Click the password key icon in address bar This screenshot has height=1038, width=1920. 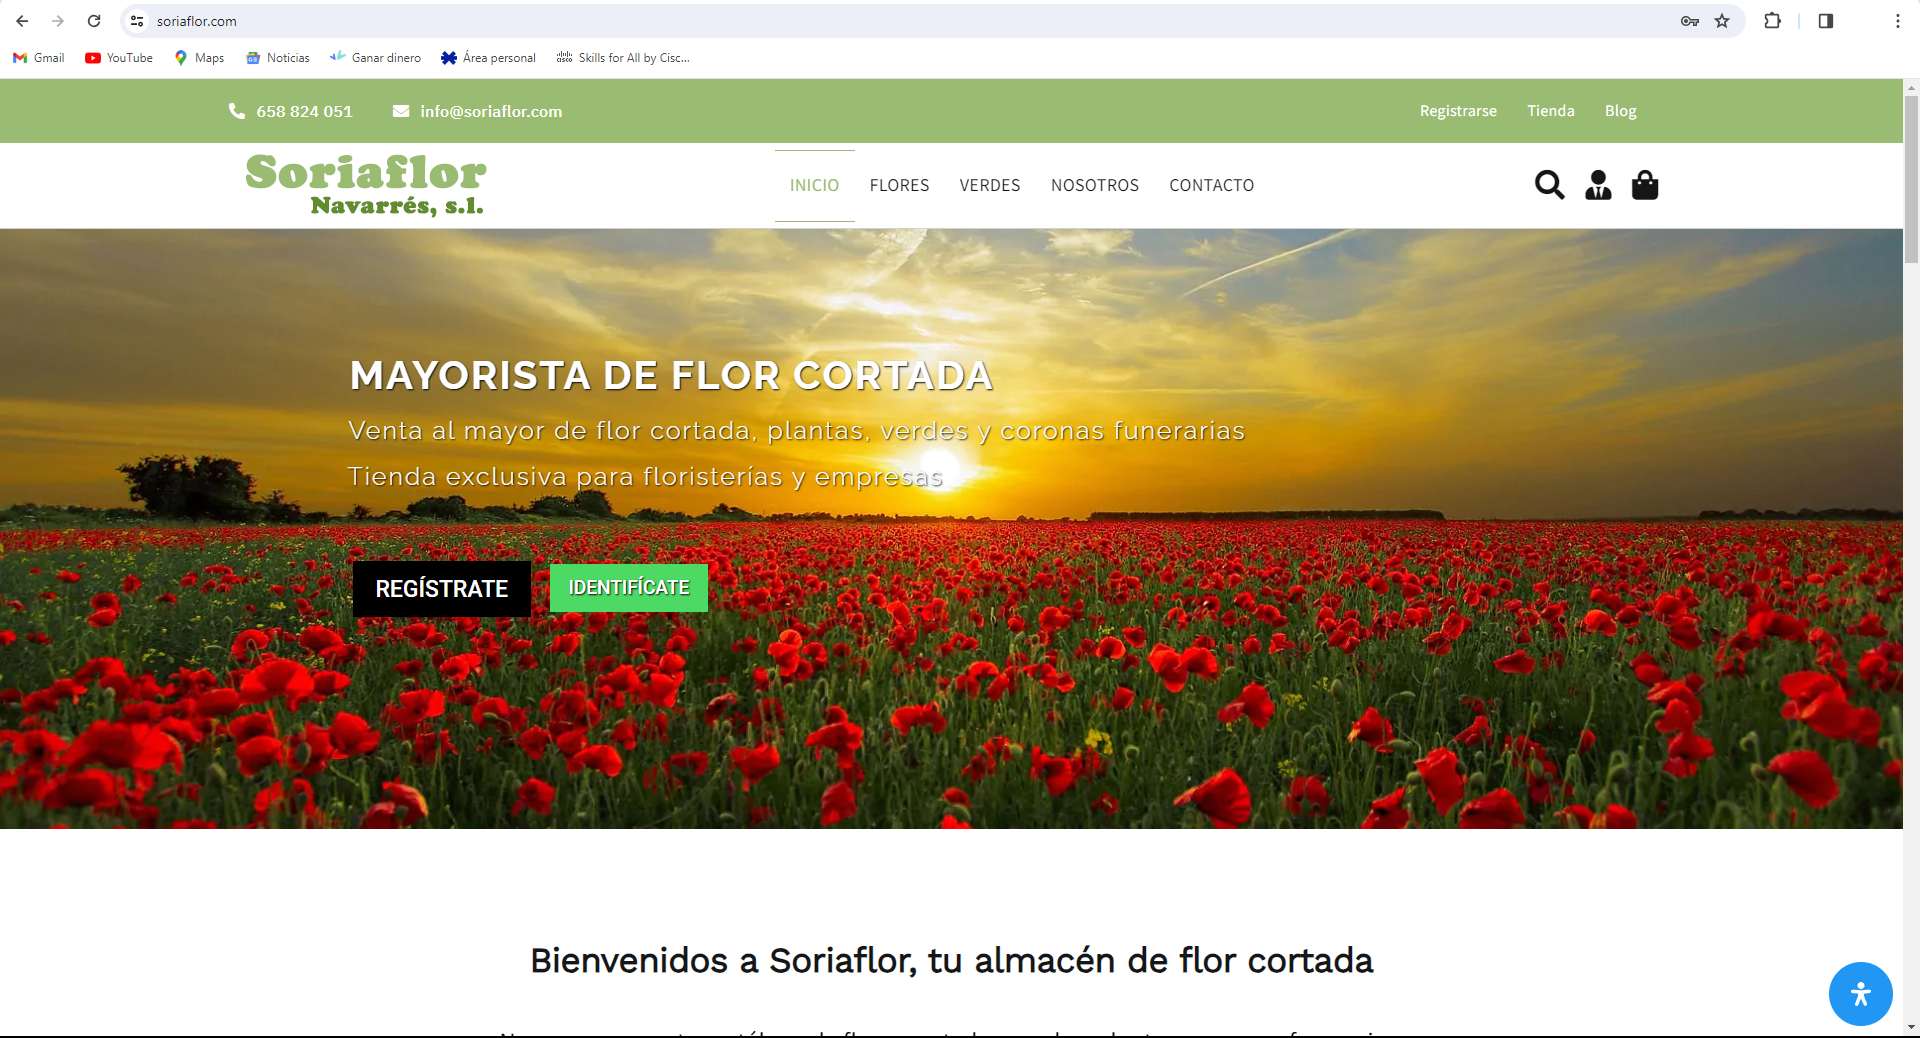click(1690, 21)
